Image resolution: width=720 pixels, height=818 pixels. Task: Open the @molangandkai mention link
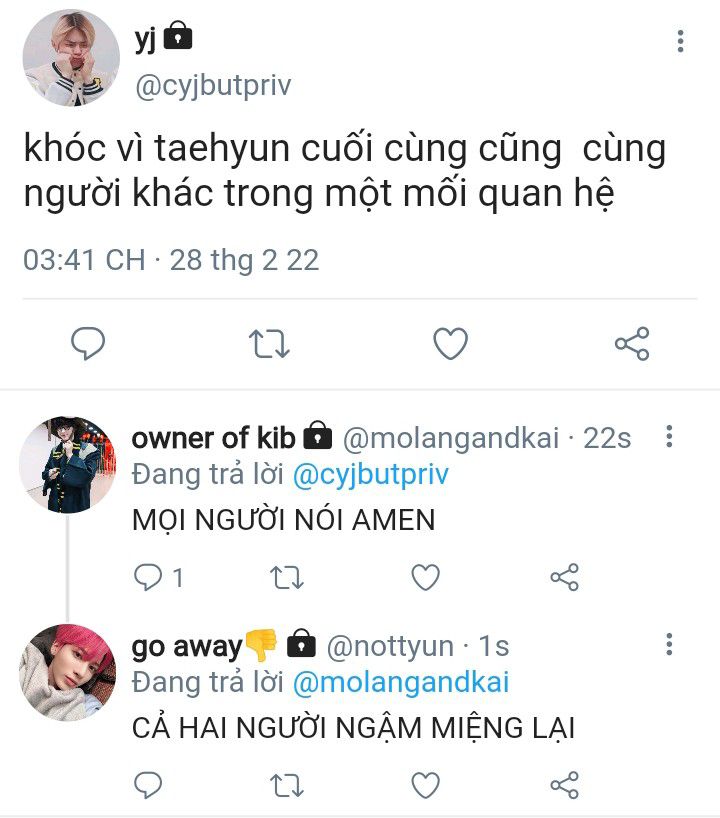click(x=401, y=682)
